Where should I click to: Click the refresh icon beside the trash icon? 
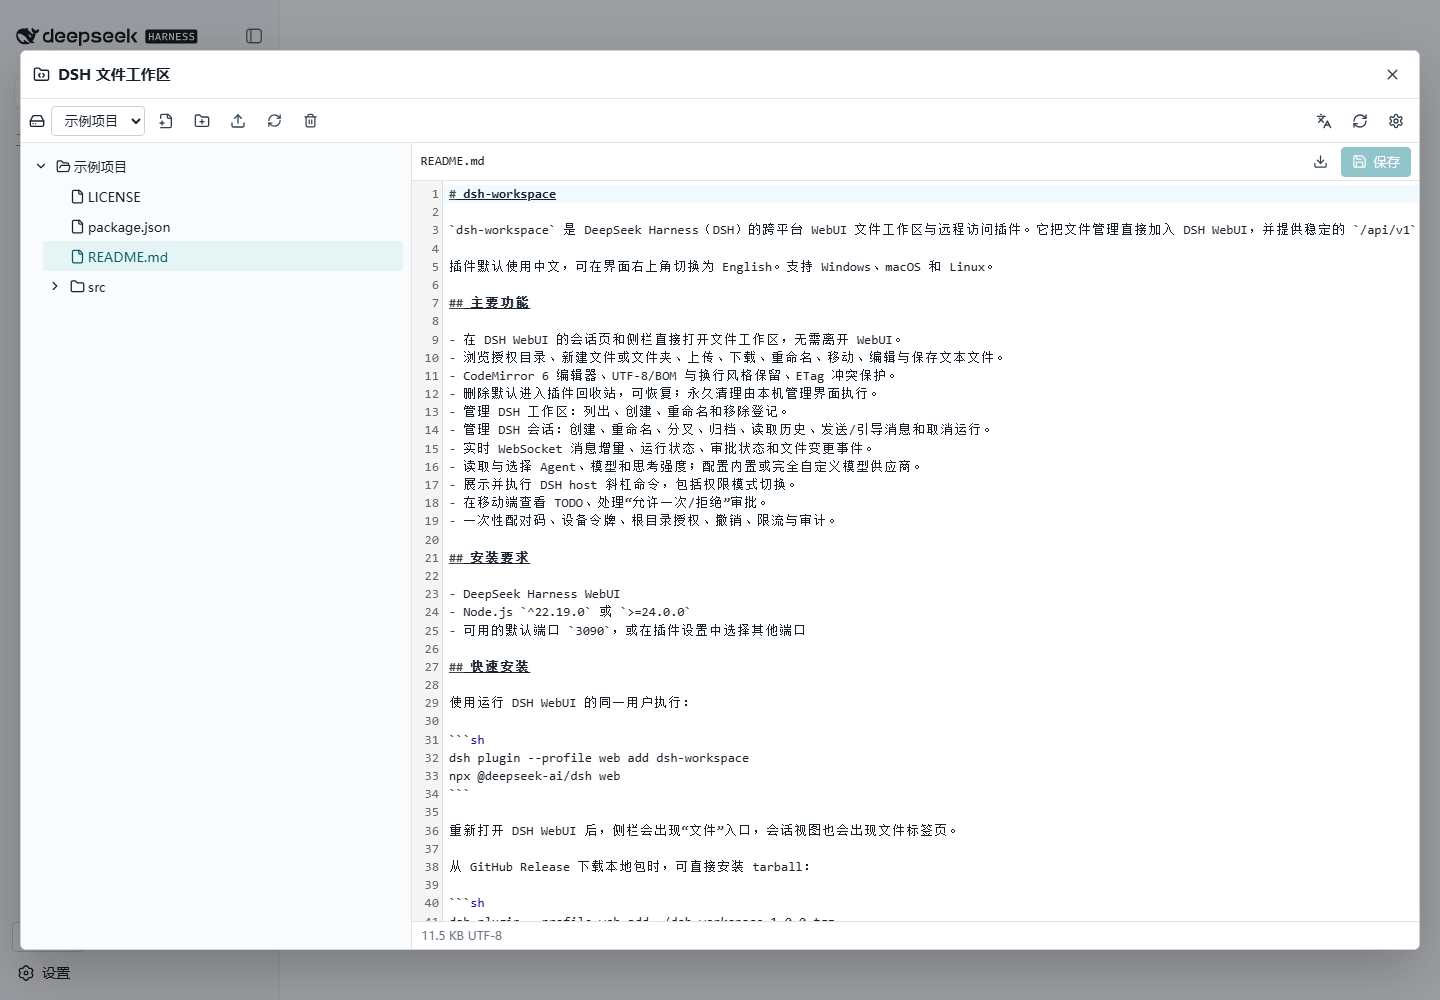[x=274, y=121]
